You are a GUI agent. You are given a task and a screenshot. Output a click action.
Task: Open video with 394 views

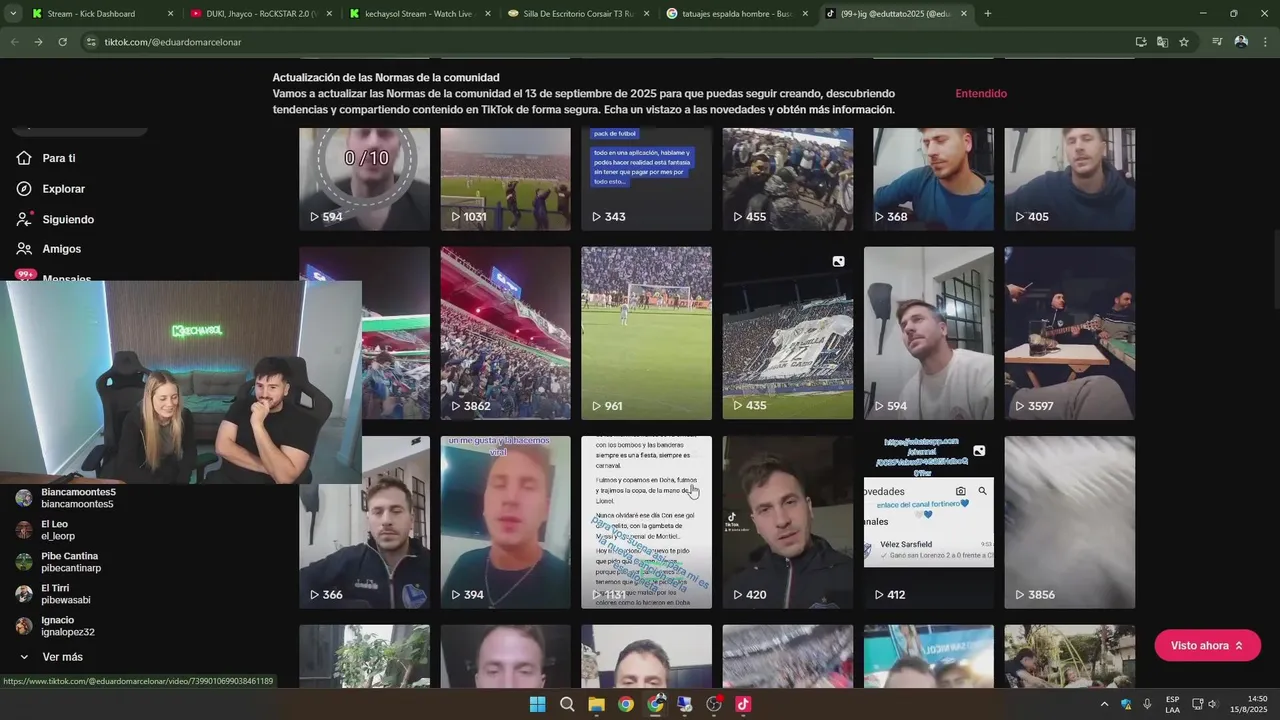tap(505, 522)
